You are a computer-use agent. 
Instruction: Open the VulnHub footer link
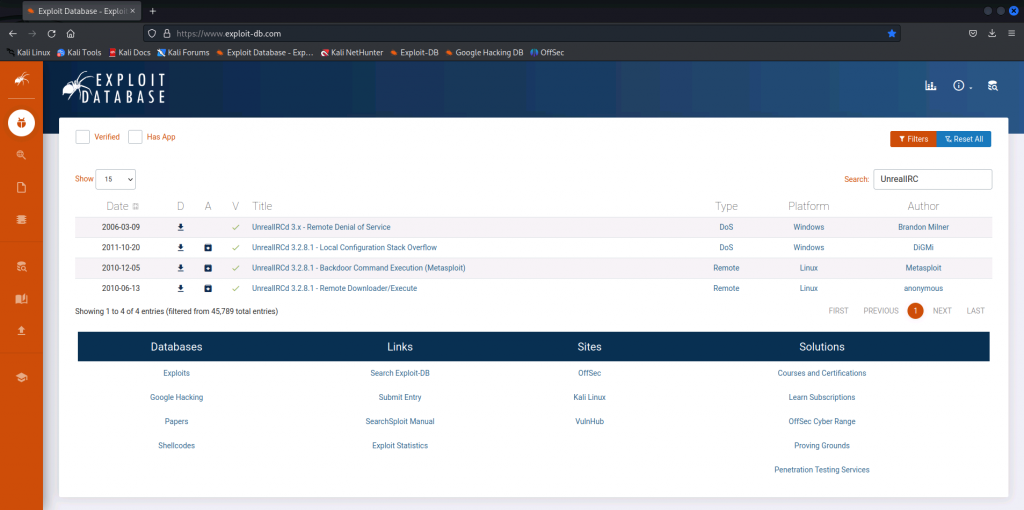pos(589,421)
